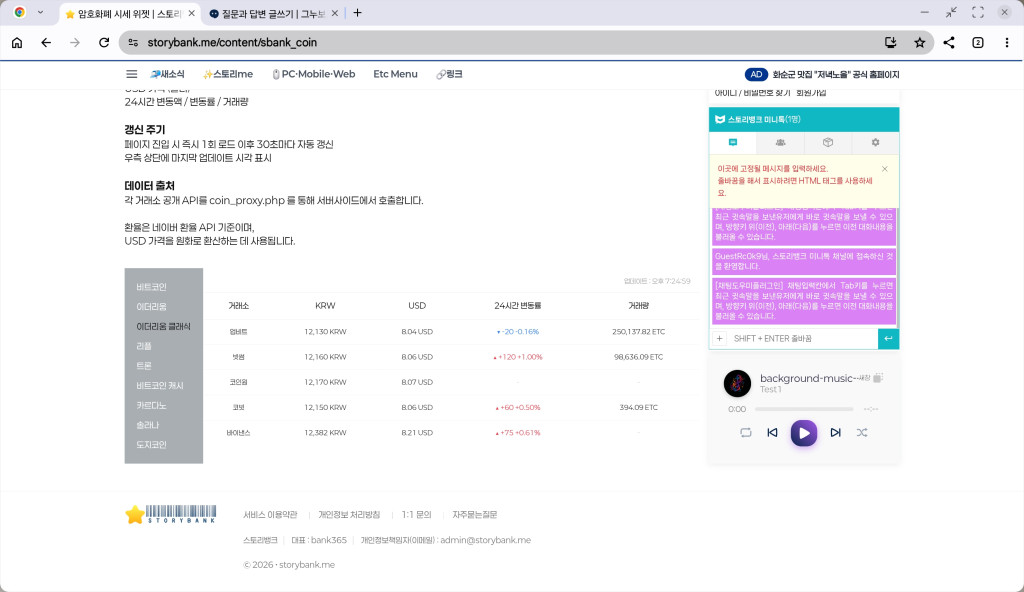Open the hamburger menu in site nav
Screen dimensions: 1024x592
(131, 74)
